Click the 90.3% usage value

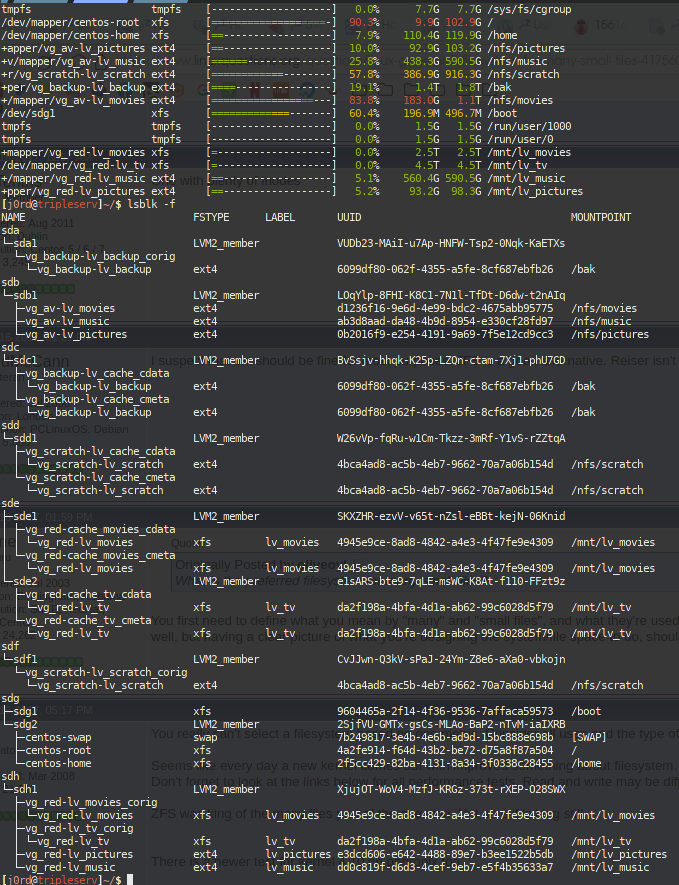pyautogui.click(x=364, y=23)
